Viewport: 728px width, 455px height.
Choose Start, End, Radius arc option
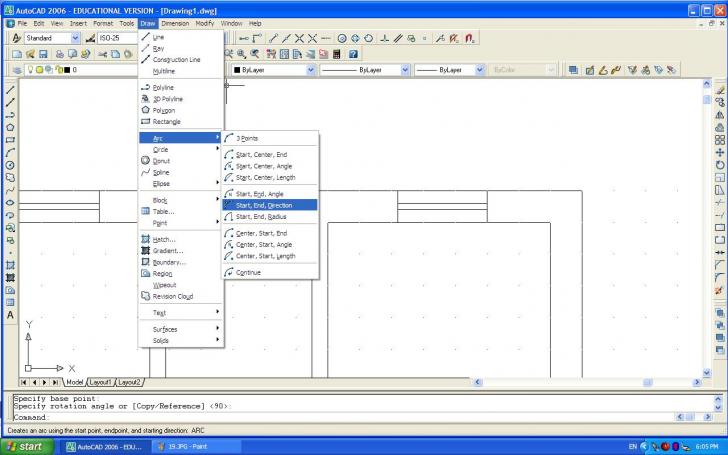pos(270,217)
